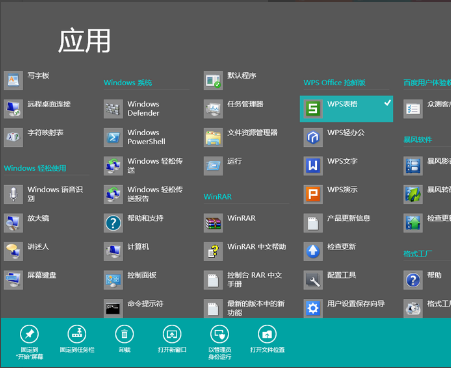This screenshot has width=451, height=368.
Task: Open the 控制面板 control panel
Action: click(130, 280)
